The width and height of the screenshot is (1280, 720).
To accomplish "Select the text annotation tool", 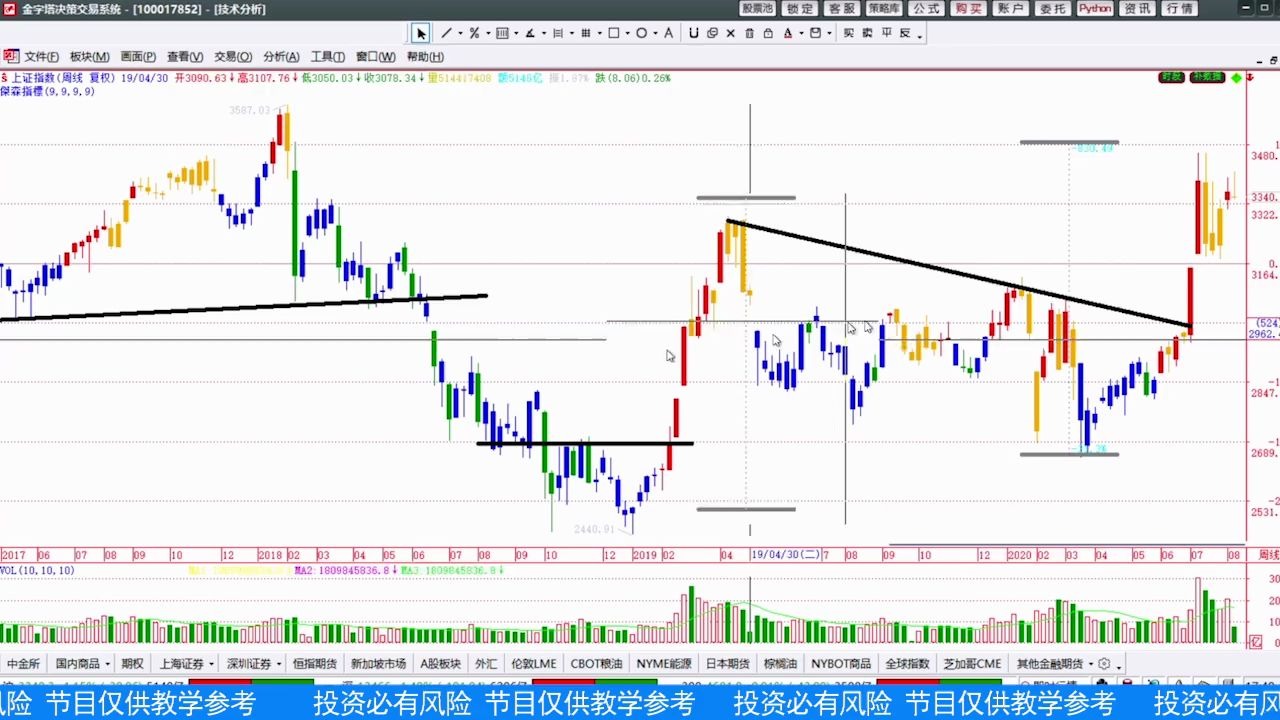I will [x=668, y=33].
